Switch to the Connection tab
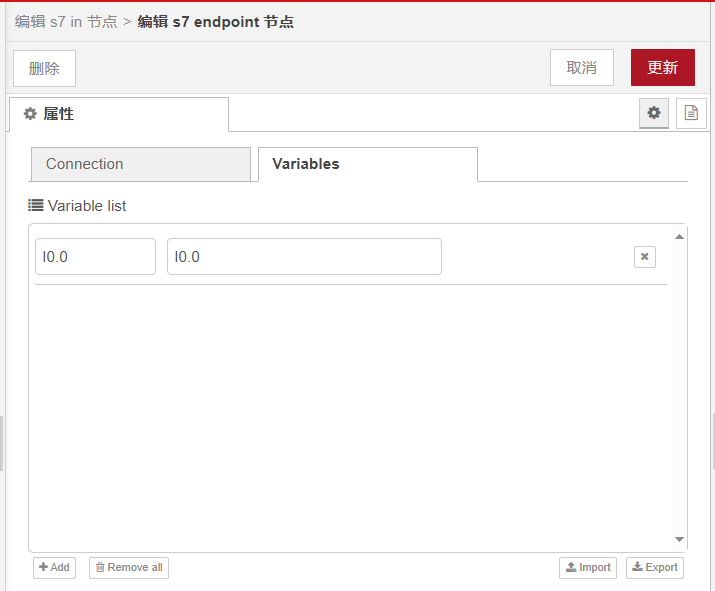 (140, 164)
